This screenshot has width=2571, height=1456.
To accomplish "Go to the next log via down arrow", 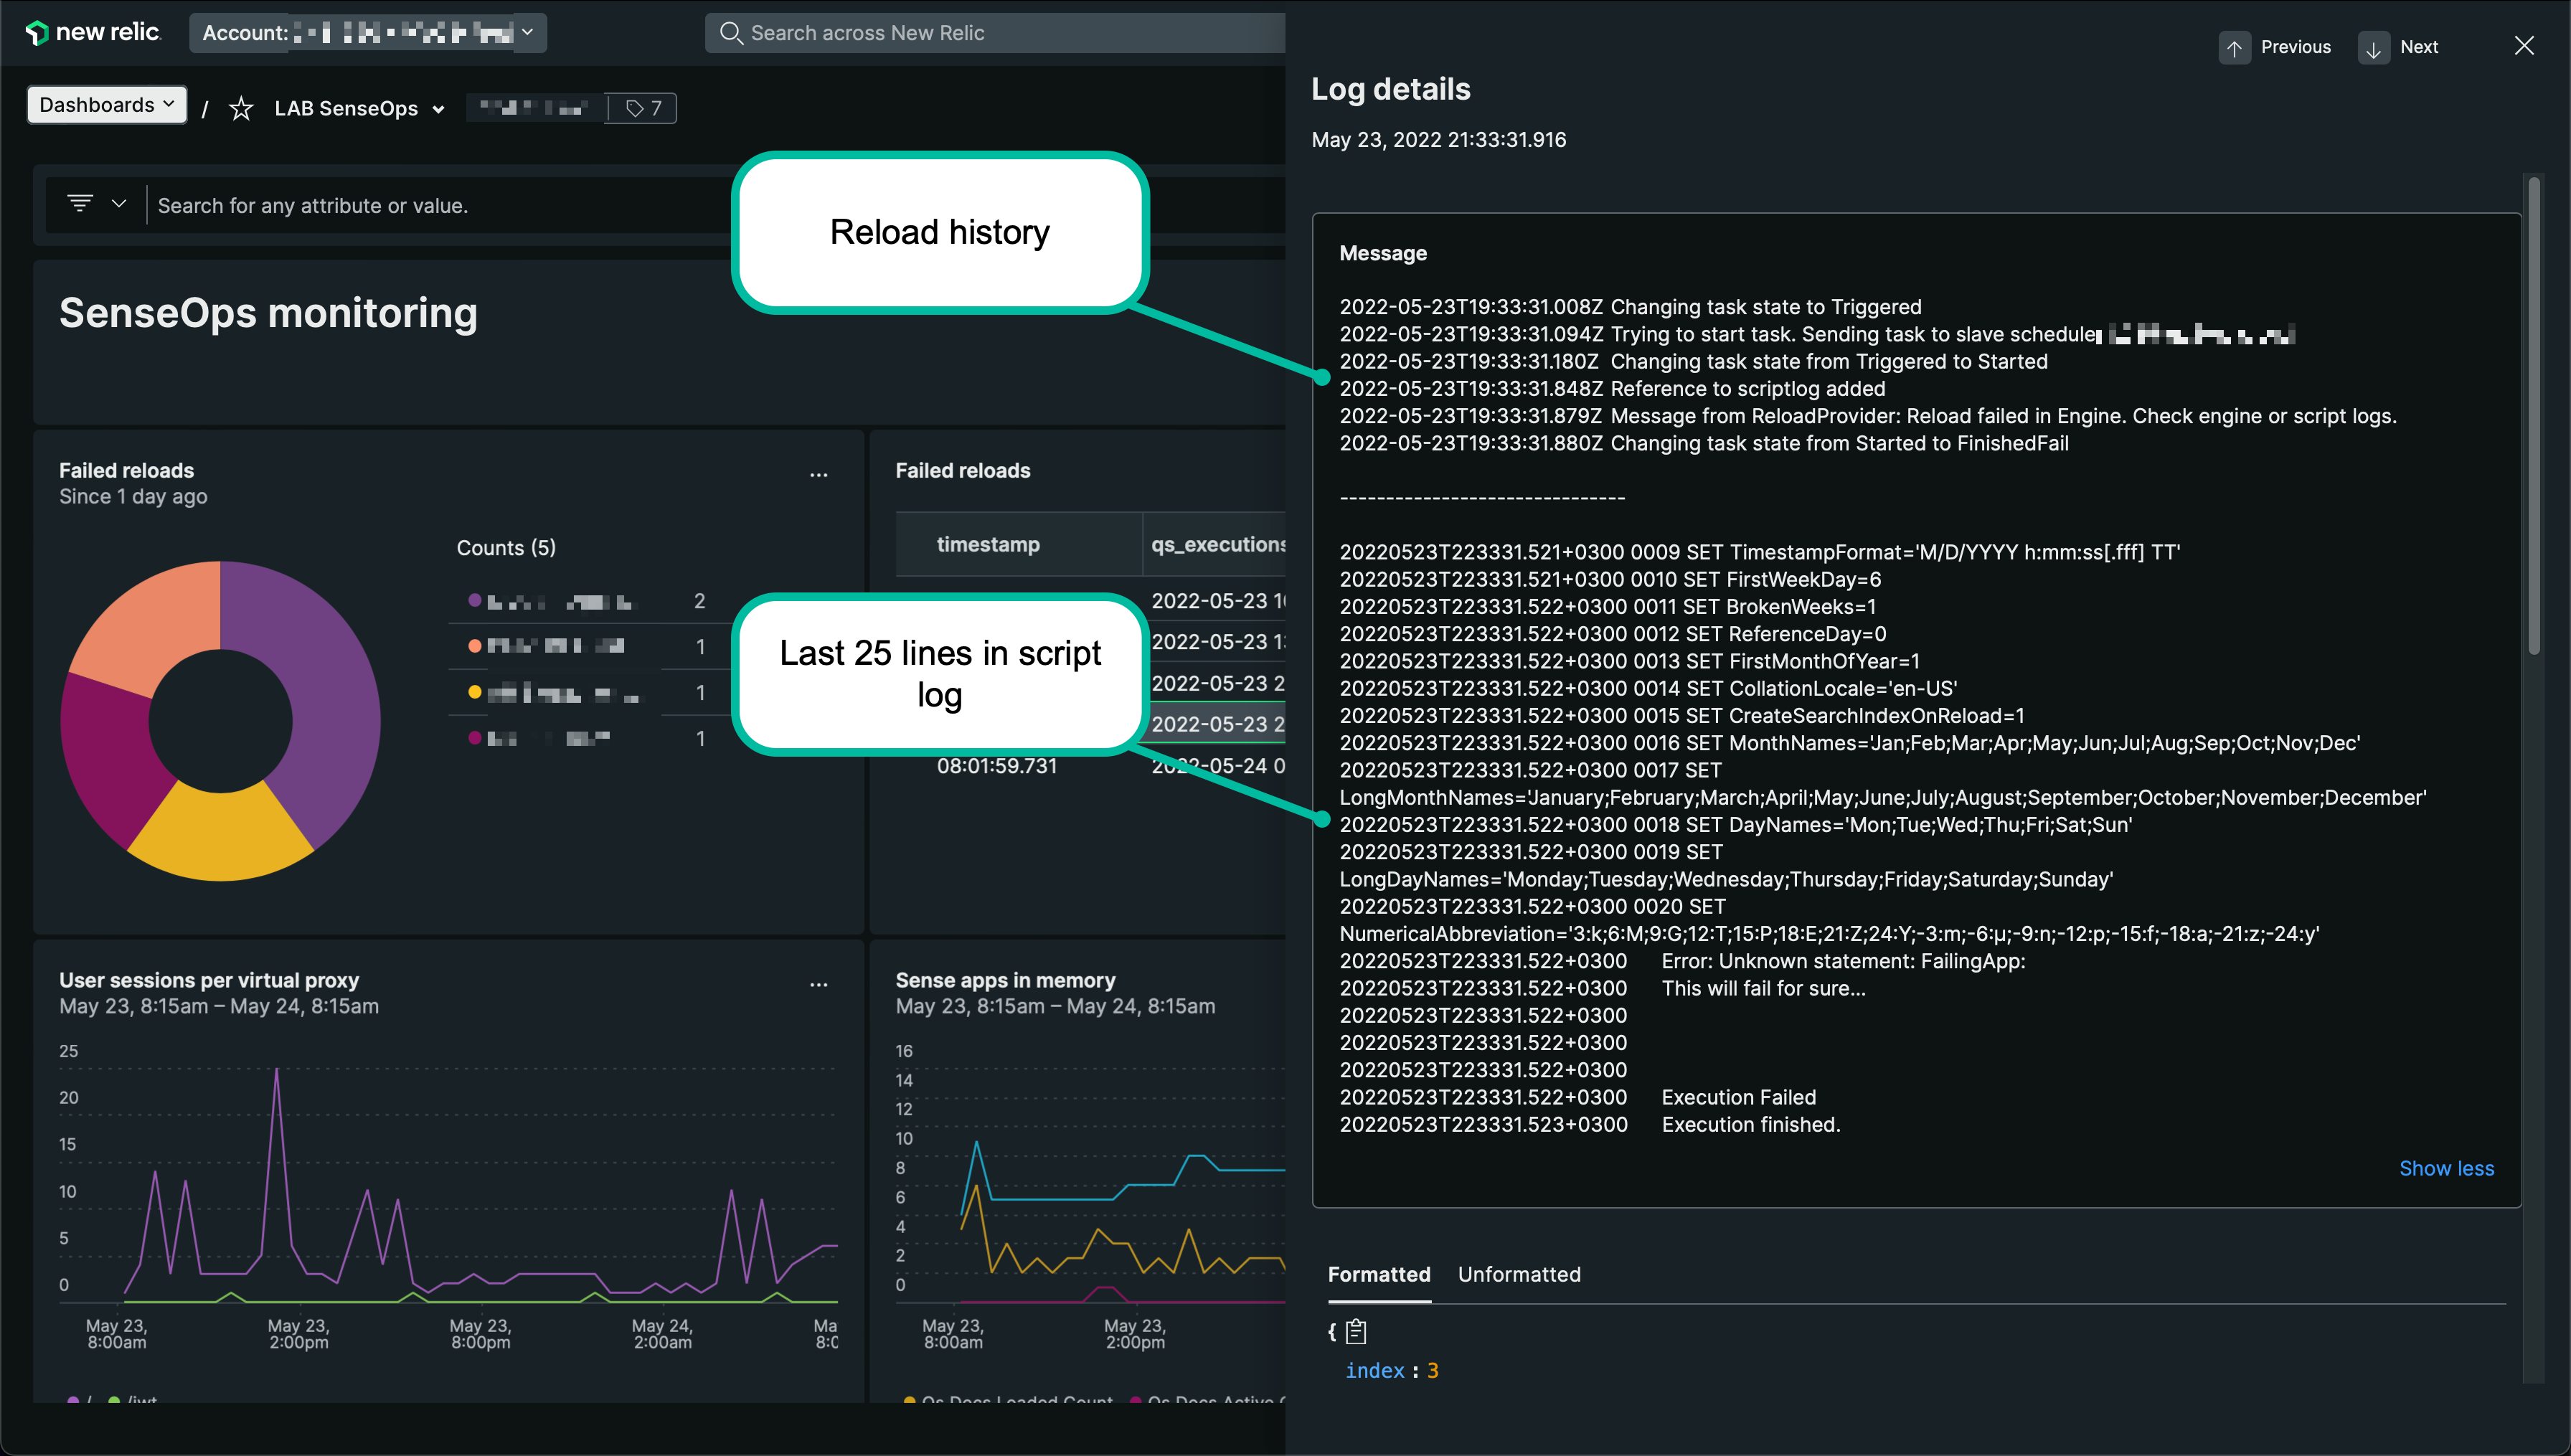I will pos(2373,48).
